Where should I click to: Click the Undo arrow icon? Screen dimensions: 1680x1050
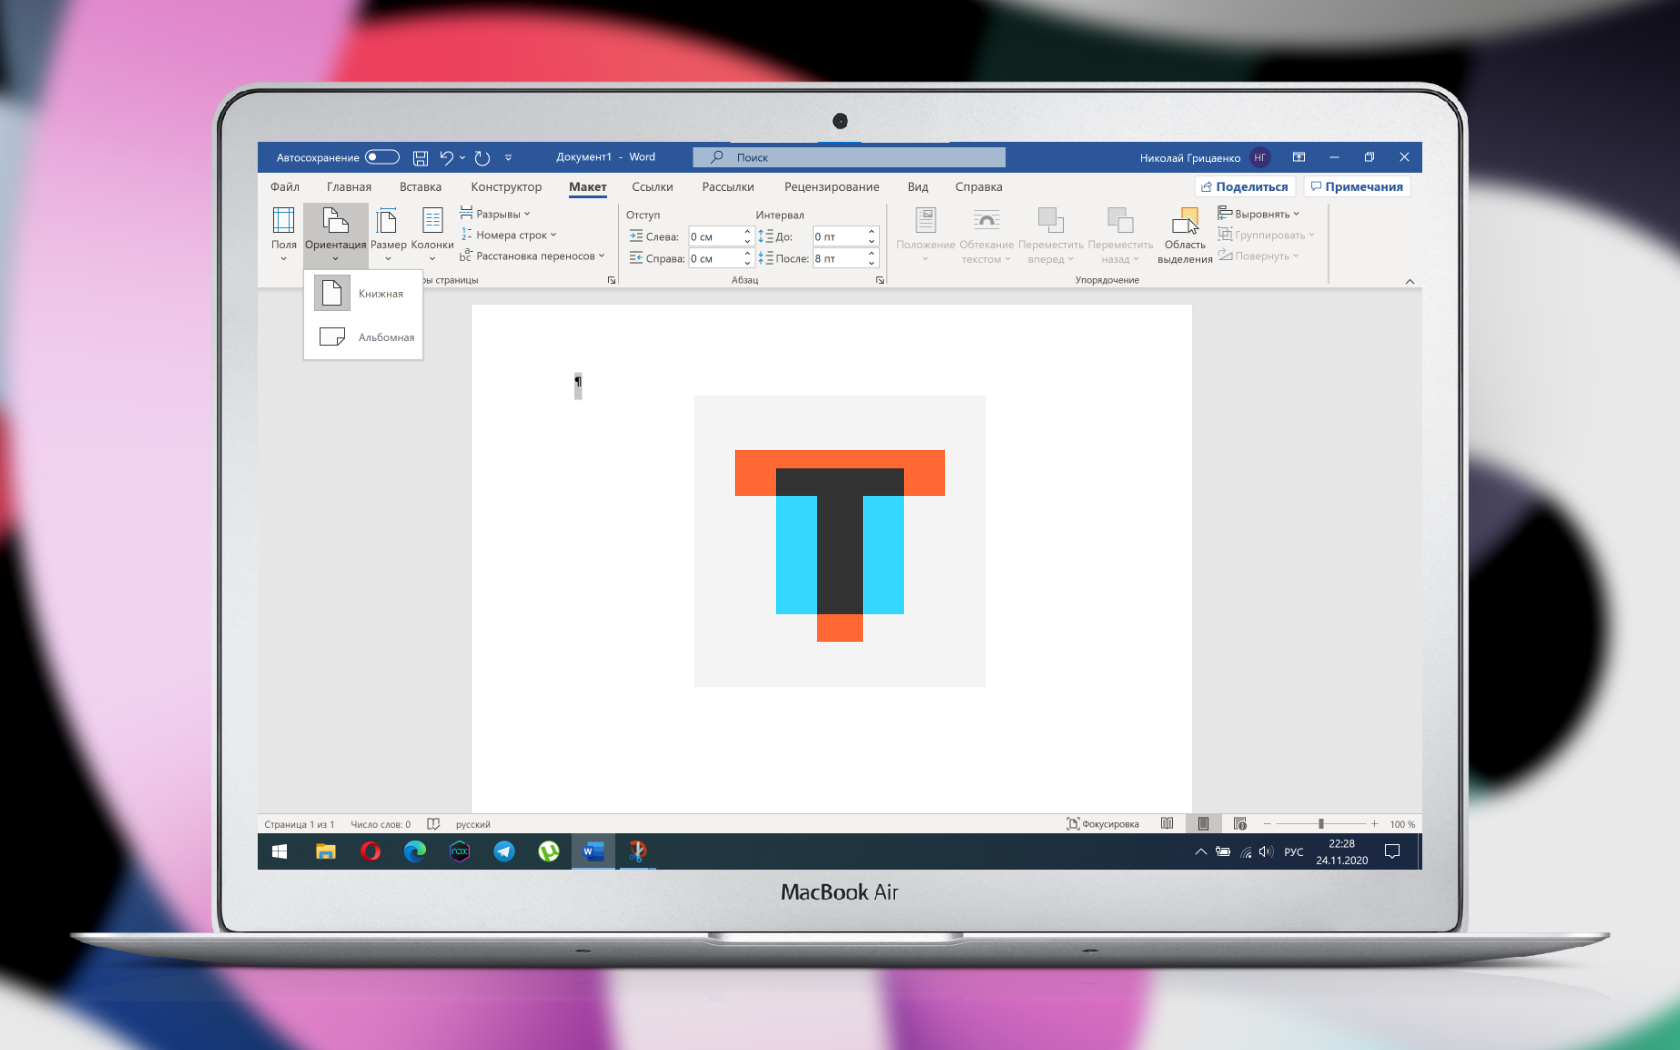[x=446, y=157]
